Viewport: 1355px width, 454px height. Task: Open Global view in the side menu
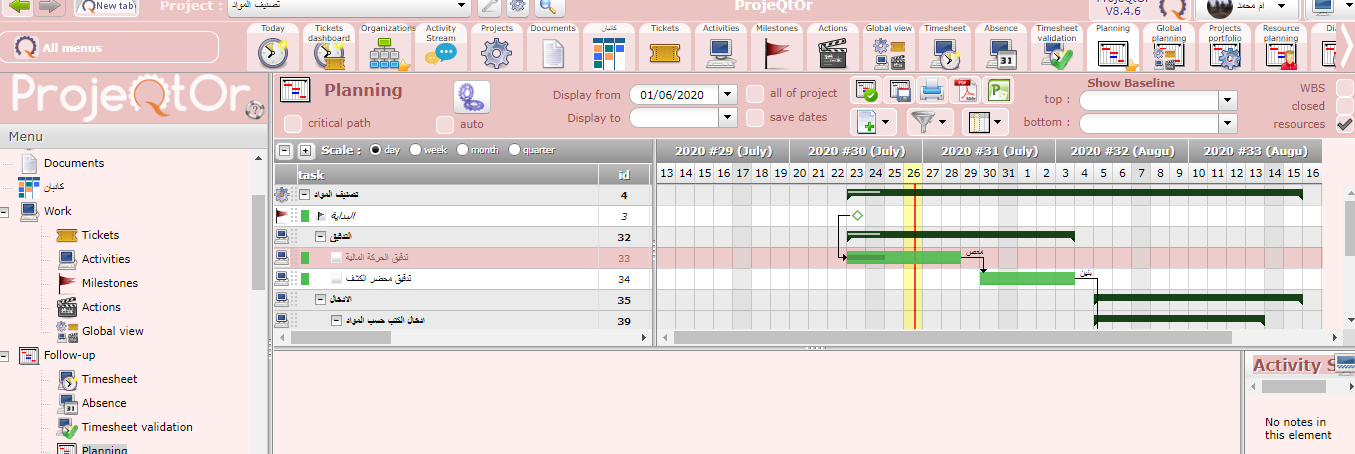click(x=113, y=331)
